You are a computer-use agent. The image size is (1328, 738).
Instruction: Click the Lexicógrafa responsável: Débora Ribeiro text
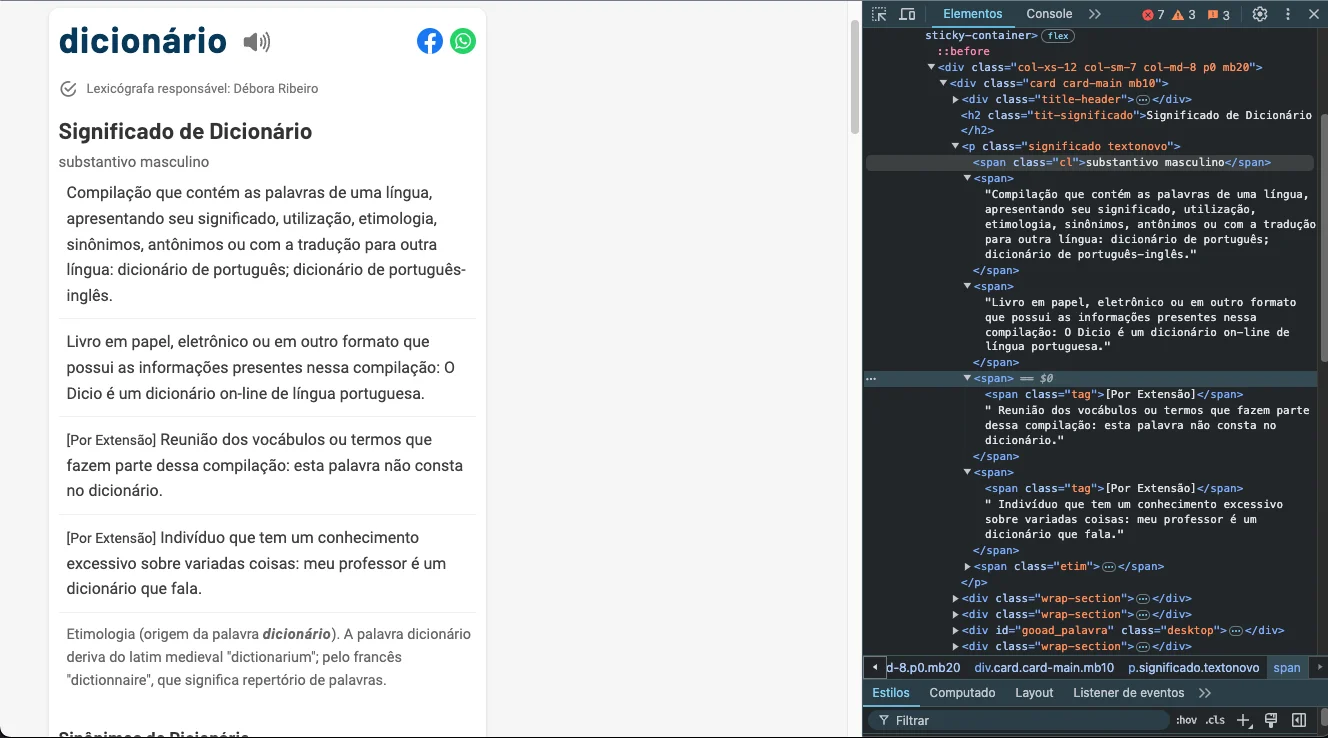point(202,89)
